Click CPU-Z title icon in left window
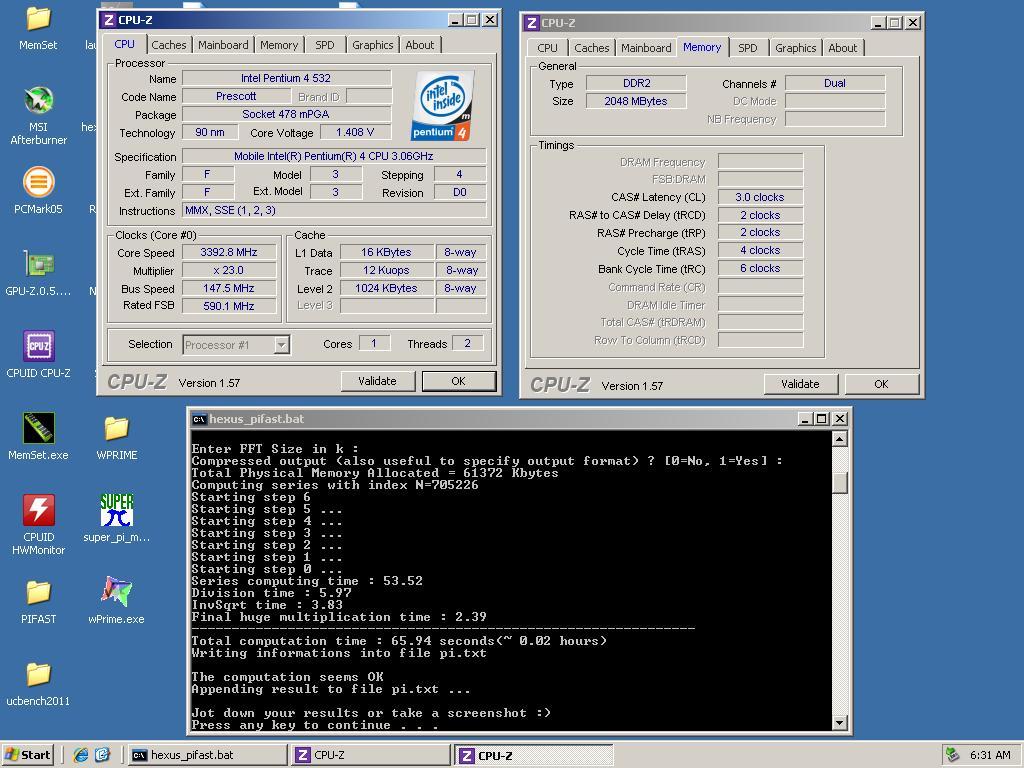This screenshot has height=768, width=1024. 108,20
